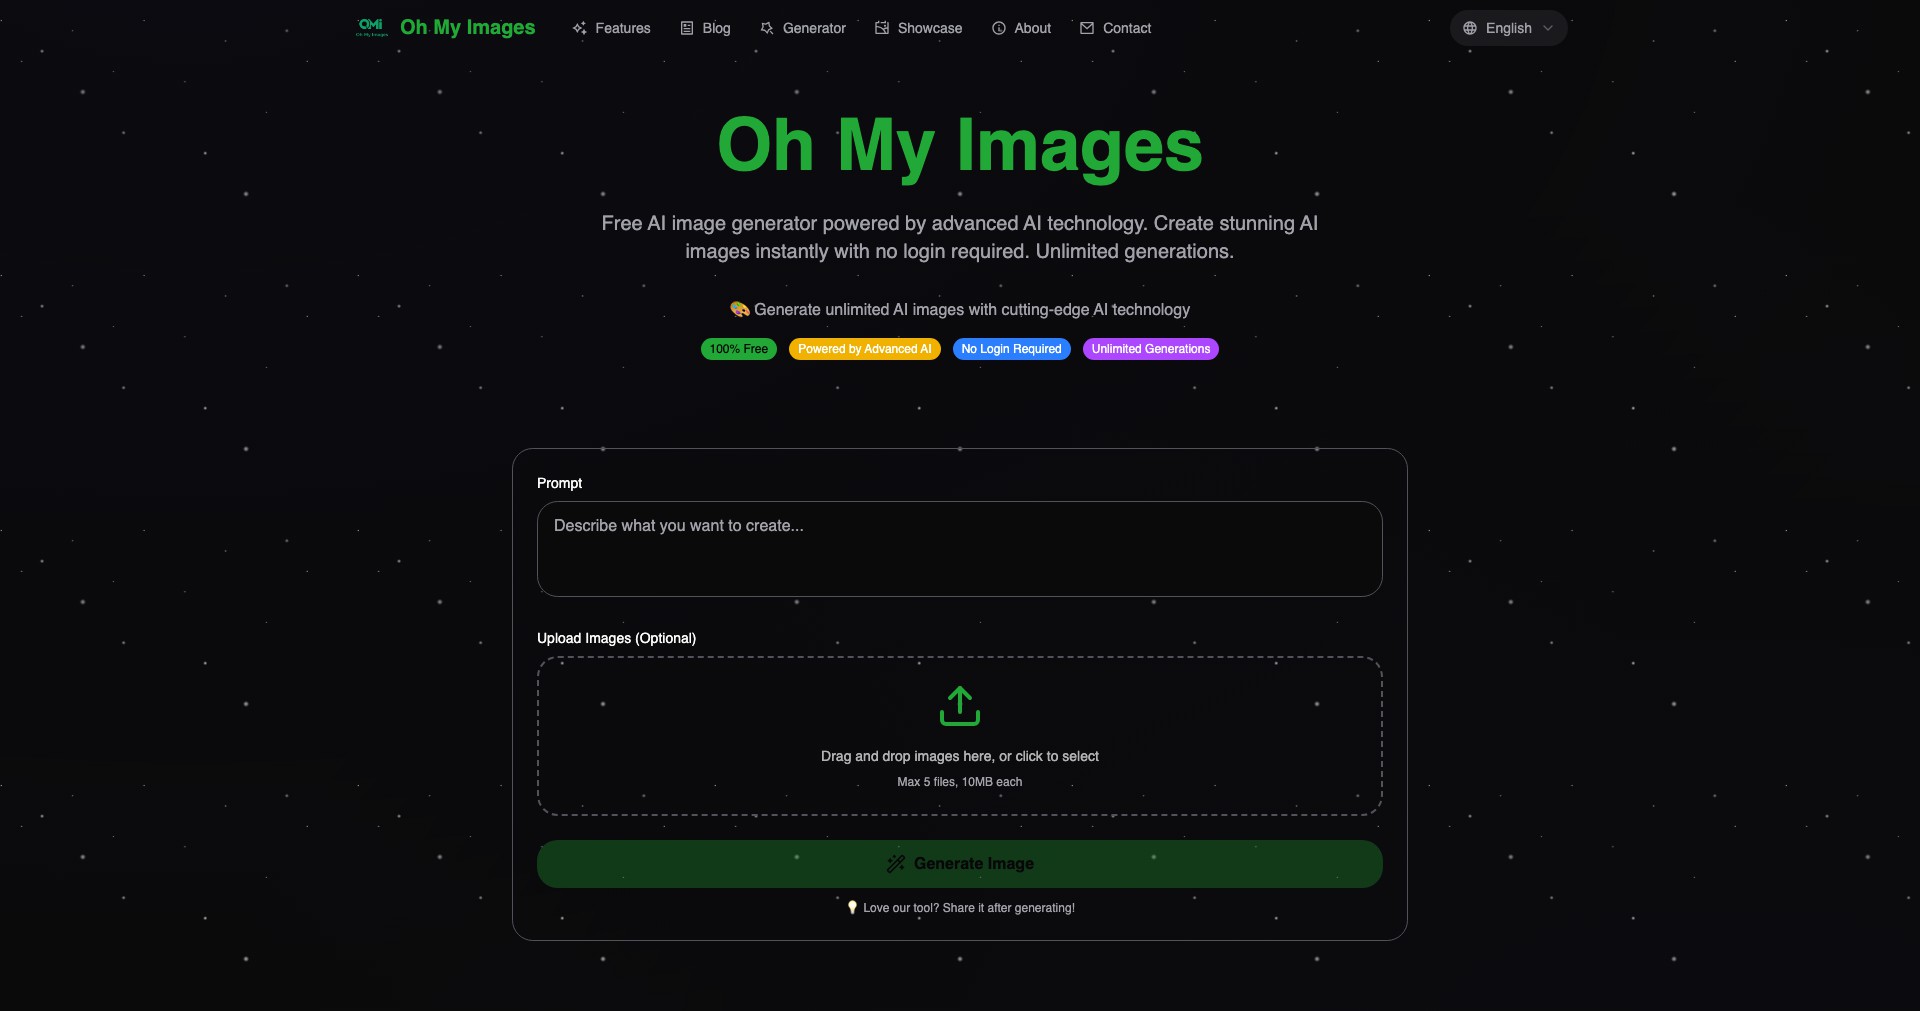1920x1011 pixels.
Task: Click the magic wand icon on Generate
Action: 896,863
